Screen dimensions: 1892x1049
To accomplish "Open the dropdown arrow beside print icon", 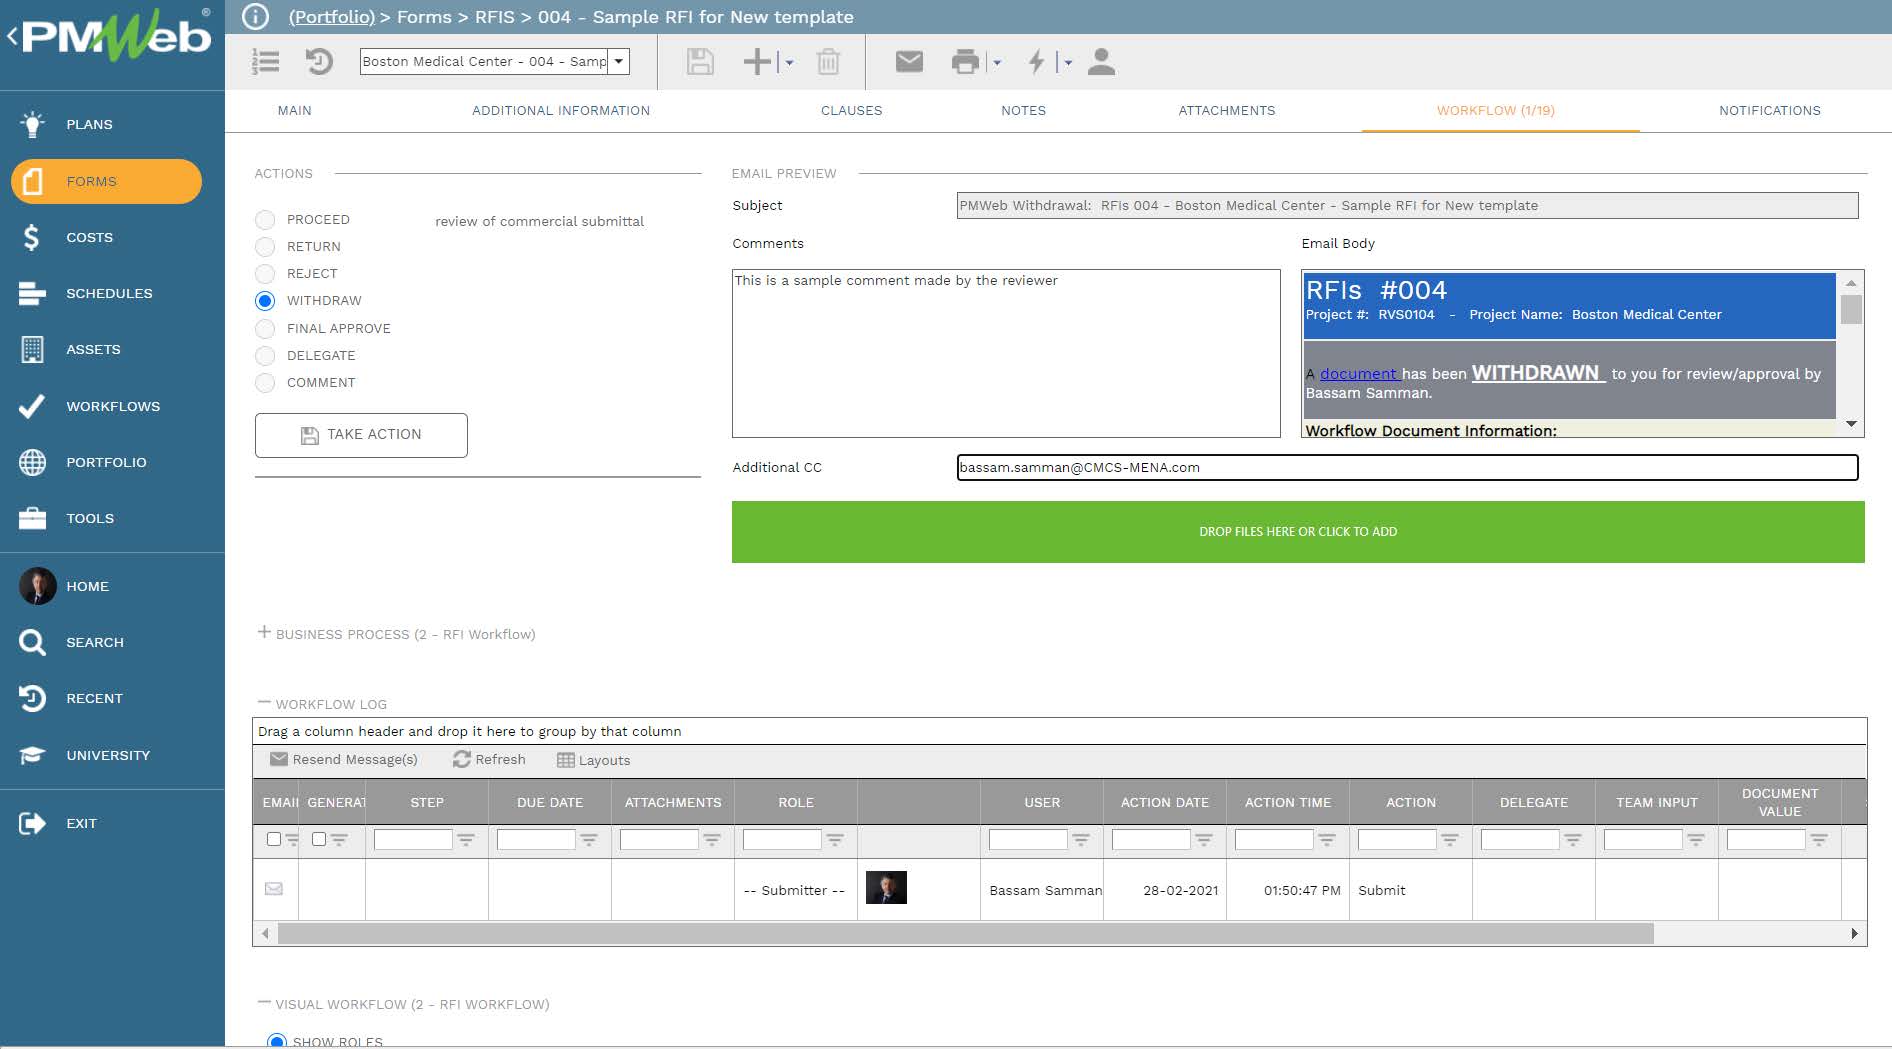I will click(997, 62).
